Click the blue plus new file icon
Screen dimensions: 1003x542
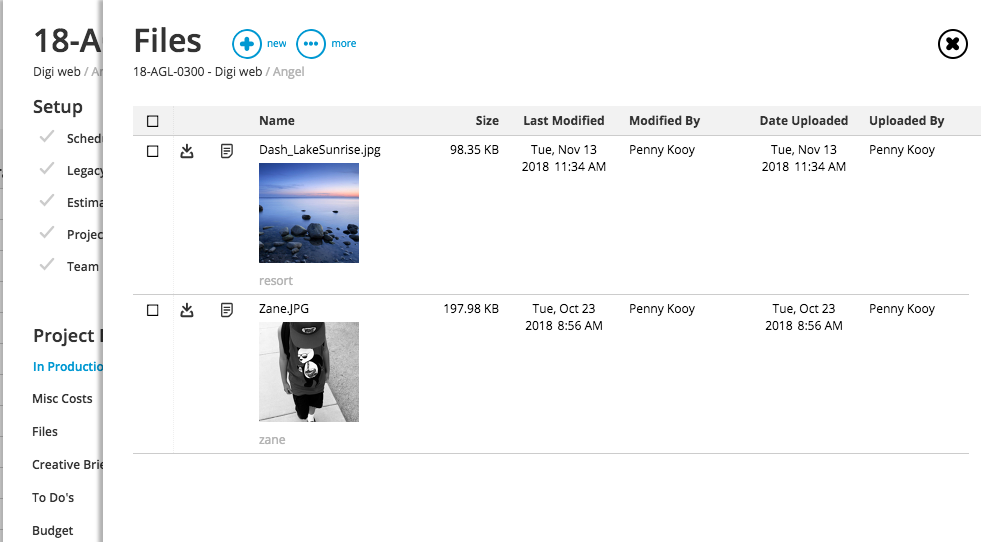(x=245, y=44)
